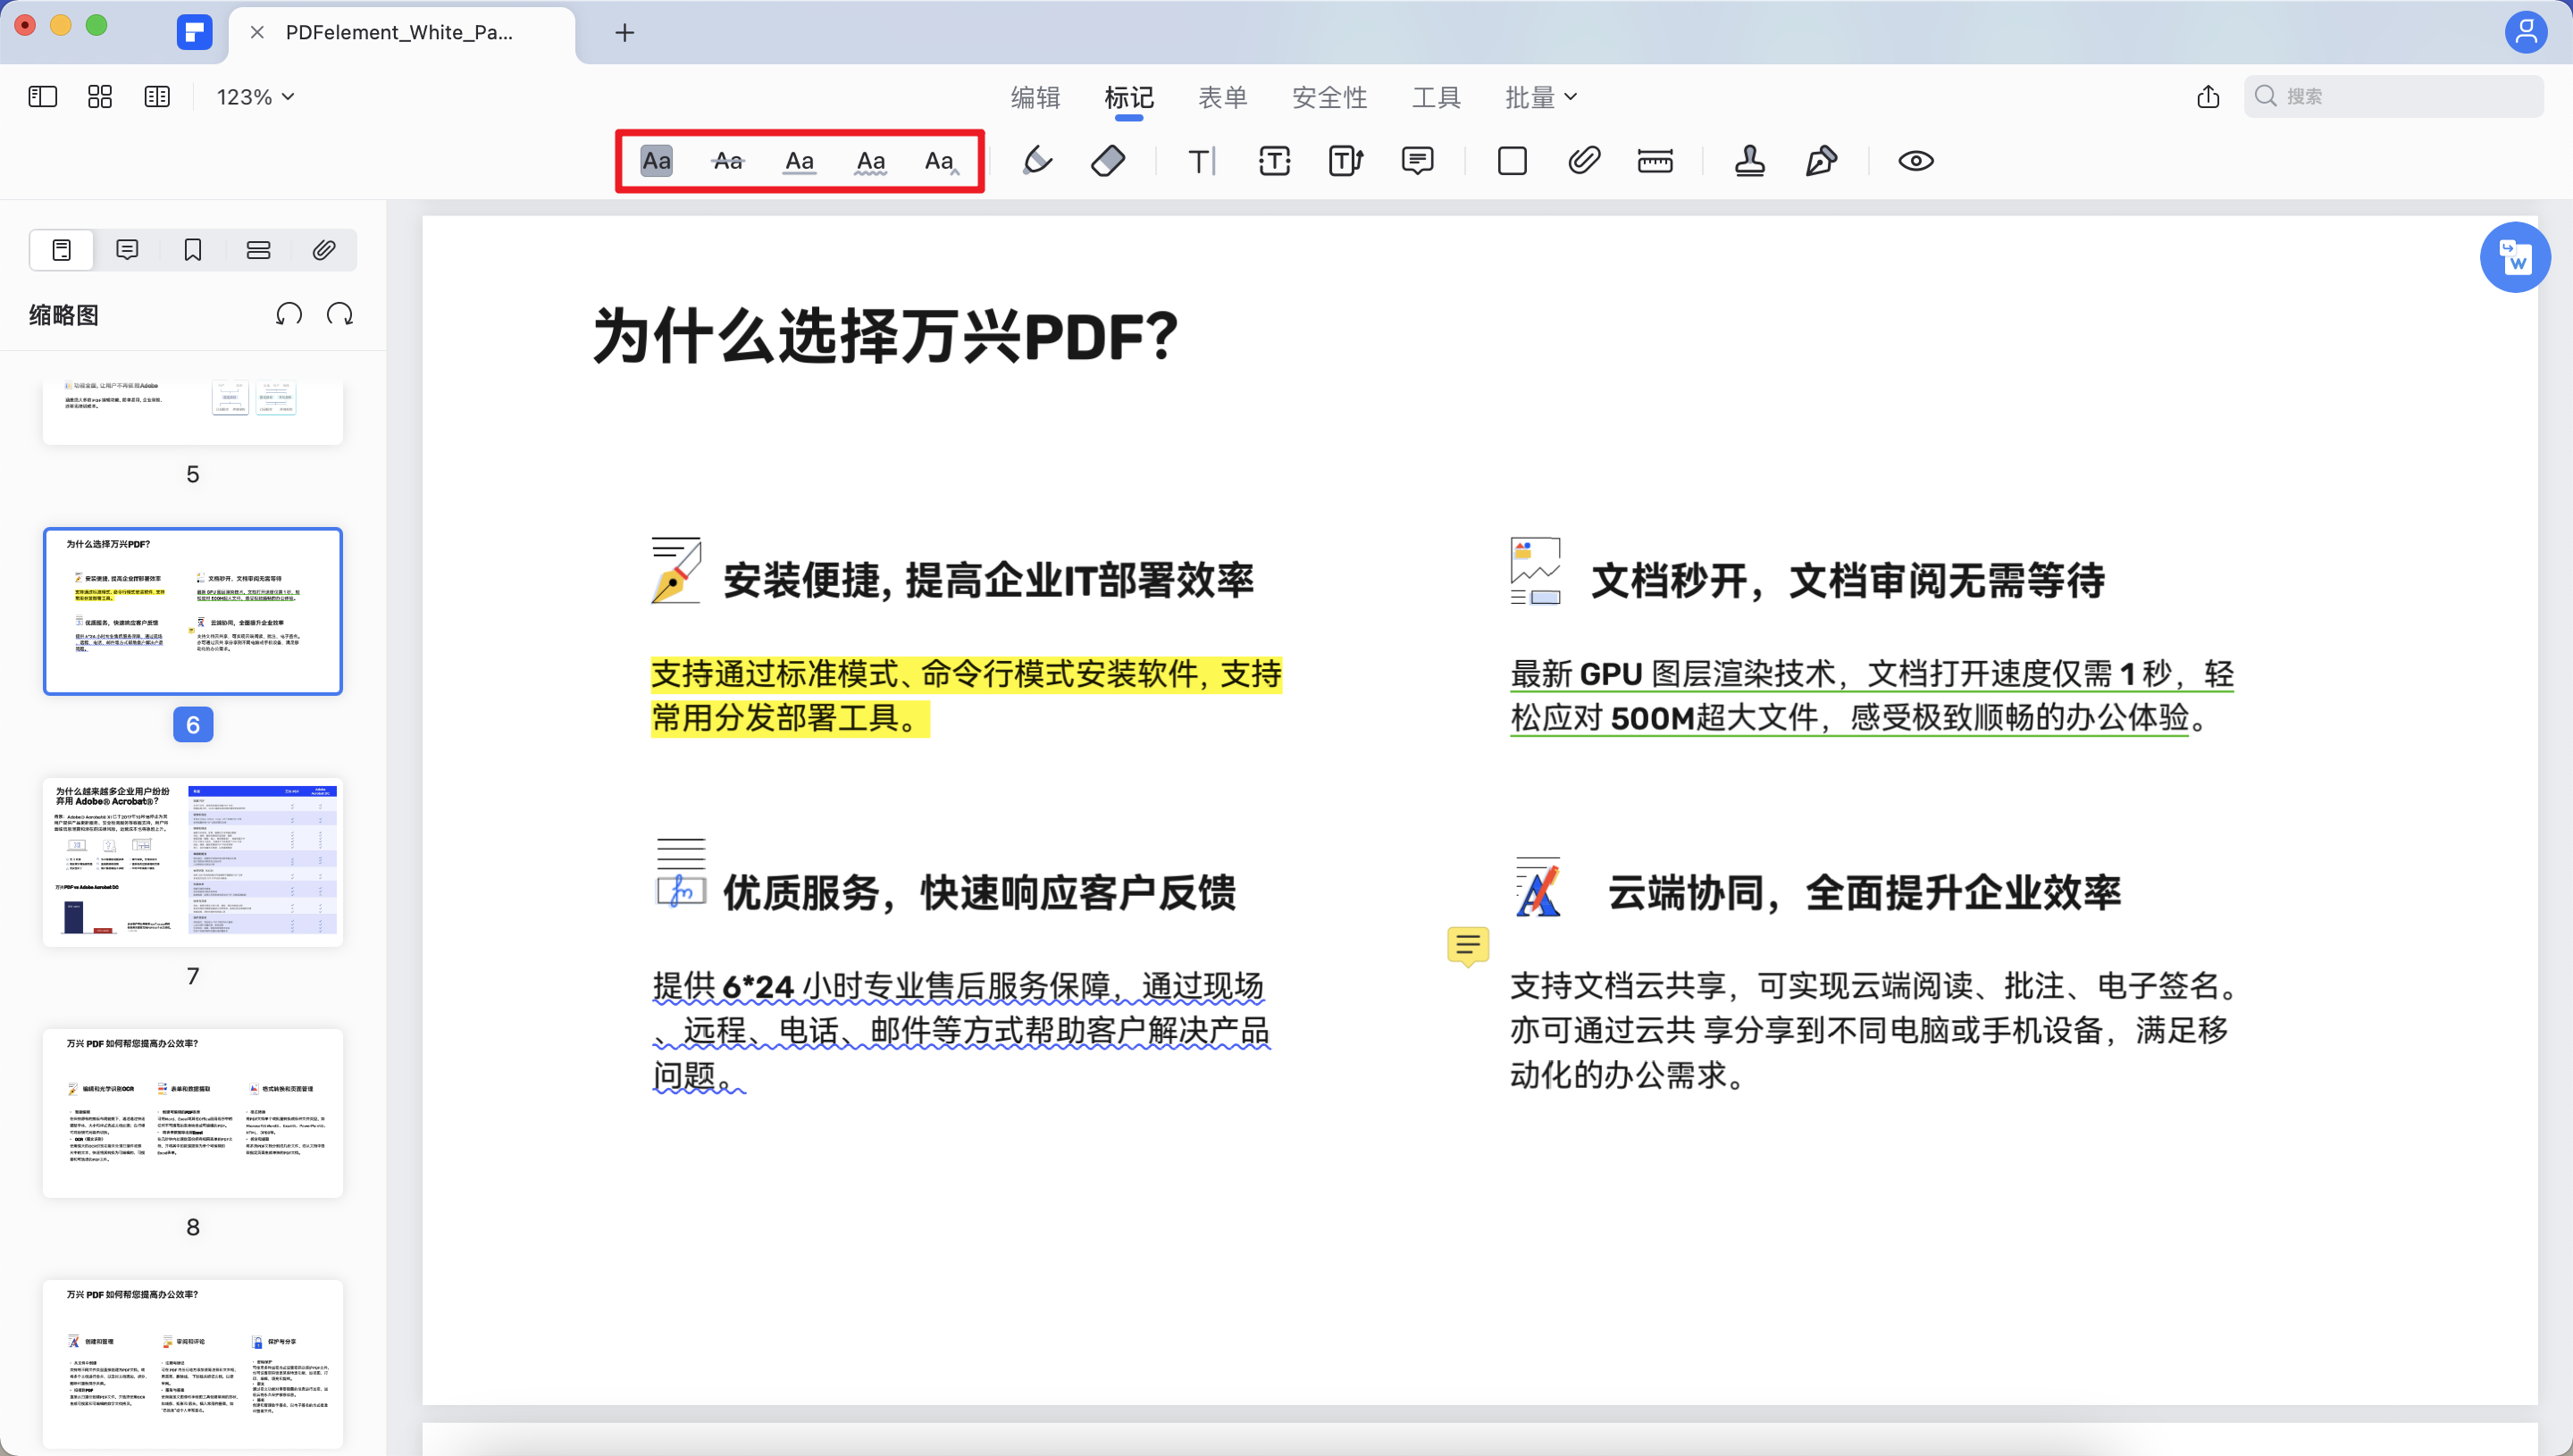Open the 安全性 security tab
Viewport: 2573px width, 1456px height.
point(1330,96)
